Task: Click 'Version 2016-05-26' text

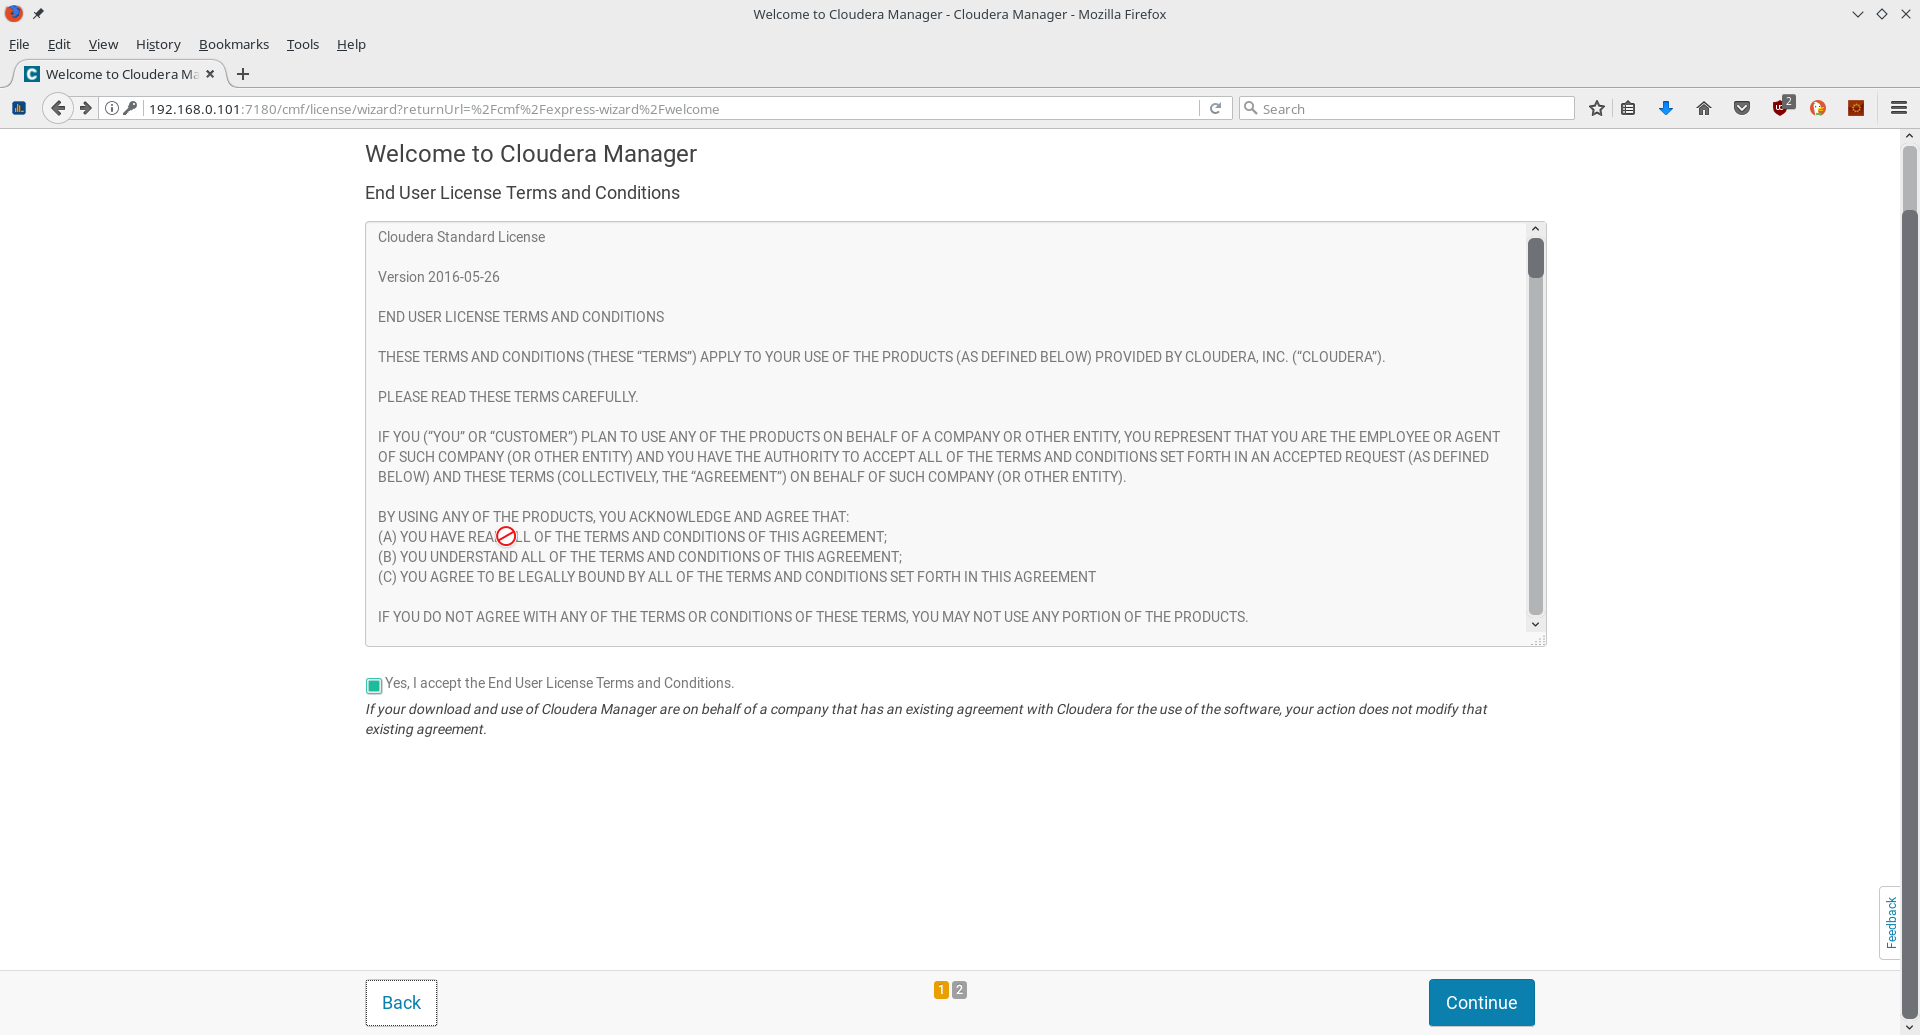Action: pyautogui.click(x=439, y=277)
